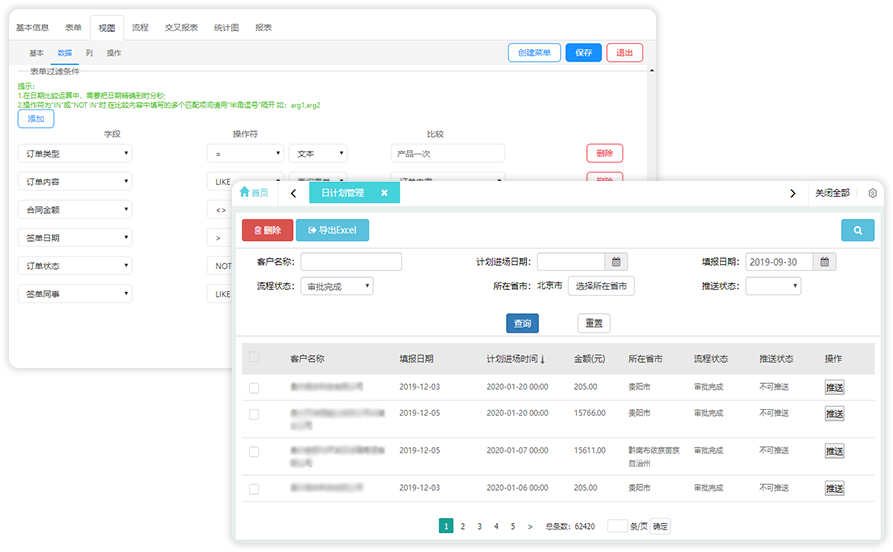The width and height of the screenshot is (893, 552).
Task: Click the teal magnifier search button
Action: click(857, 231)
